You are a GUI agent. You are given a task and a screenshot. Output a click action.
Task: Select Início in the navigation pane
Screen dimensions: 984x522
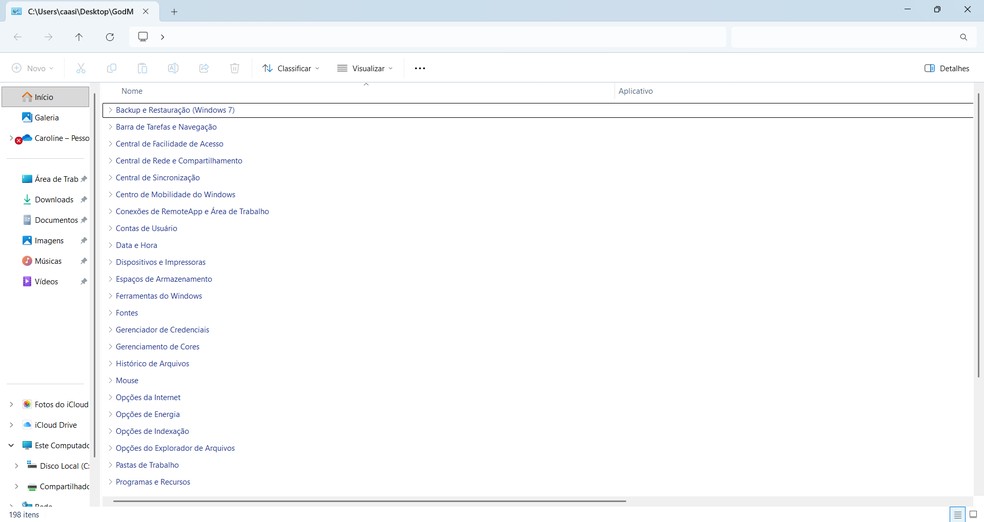click(45, 97)
